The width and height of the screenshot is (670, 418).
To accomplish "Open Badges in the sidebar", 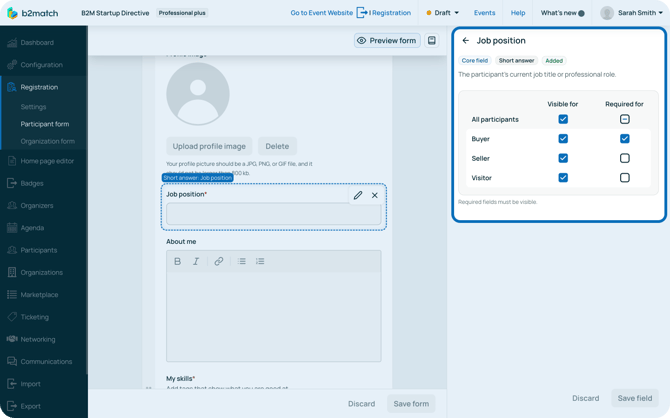I will (x=32, y=183).
